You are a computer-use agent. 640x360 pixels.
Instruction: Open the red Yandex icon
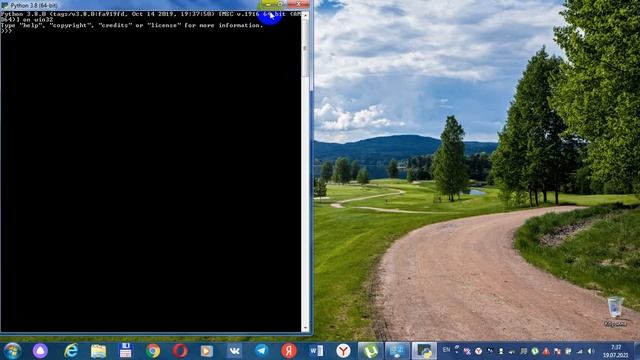(x=289, y=351)
